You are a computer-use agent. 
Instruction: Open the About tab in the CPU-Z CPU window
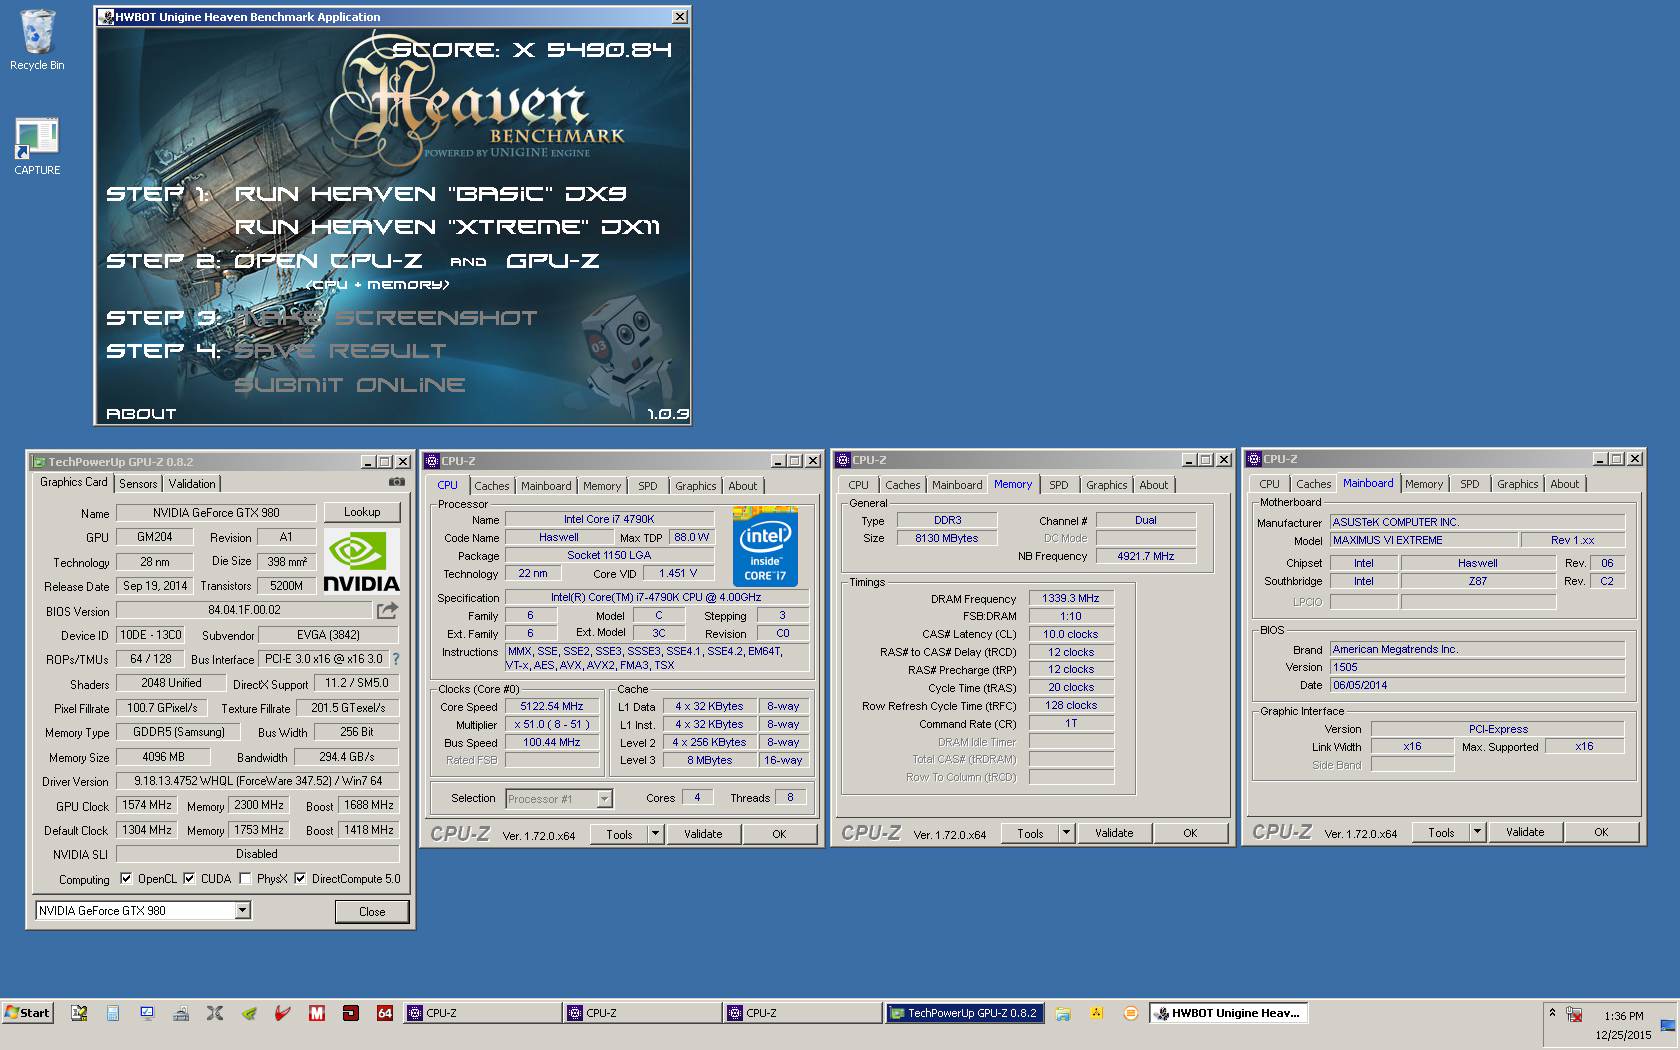pyautogui.click(x=743, y=486)
